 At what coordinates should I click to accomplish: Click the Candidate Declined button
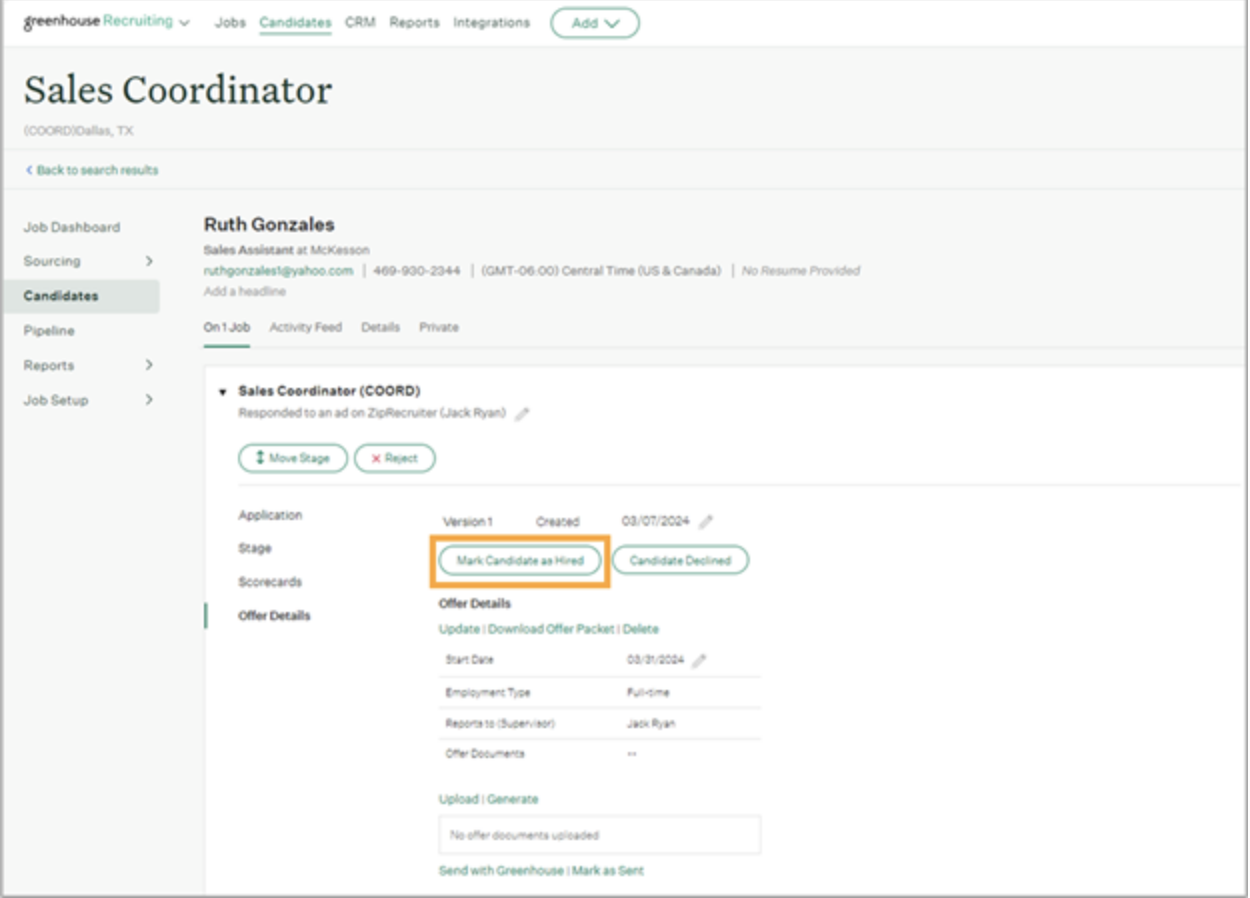point(680,561)
